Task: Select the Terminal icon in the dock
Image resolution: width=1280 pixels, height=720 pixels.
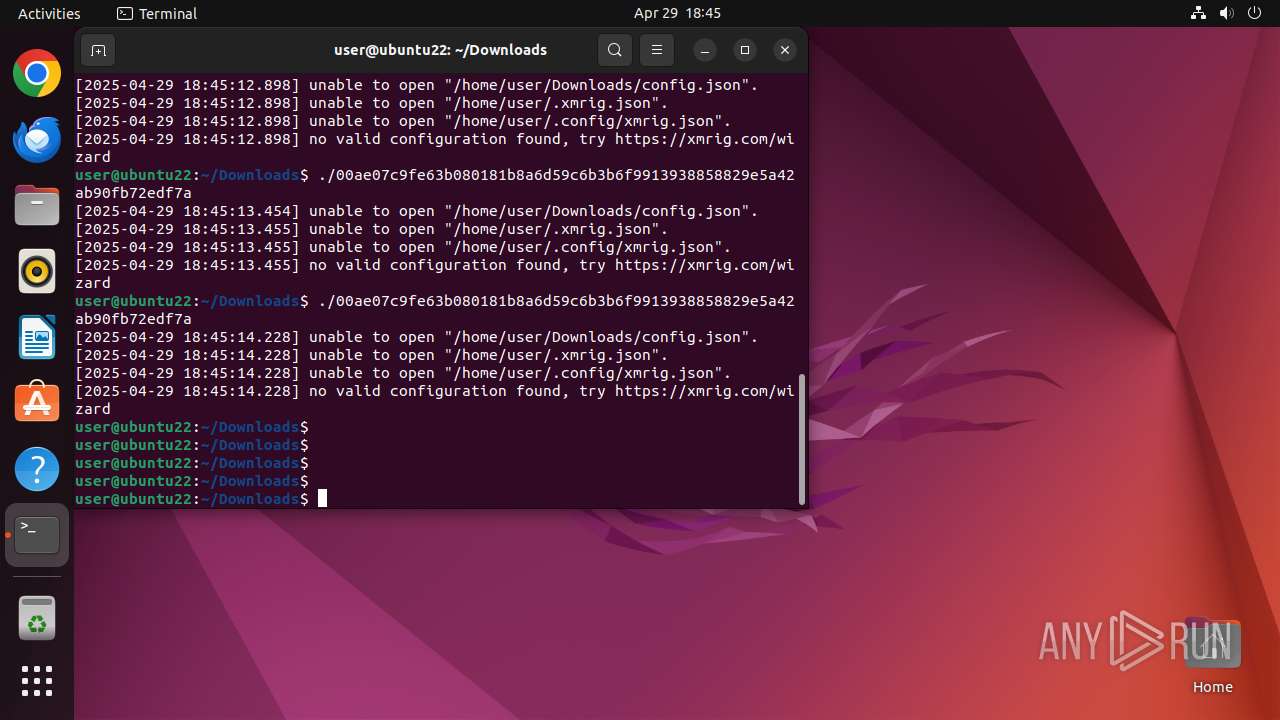Action: click(x=37, y=535)
